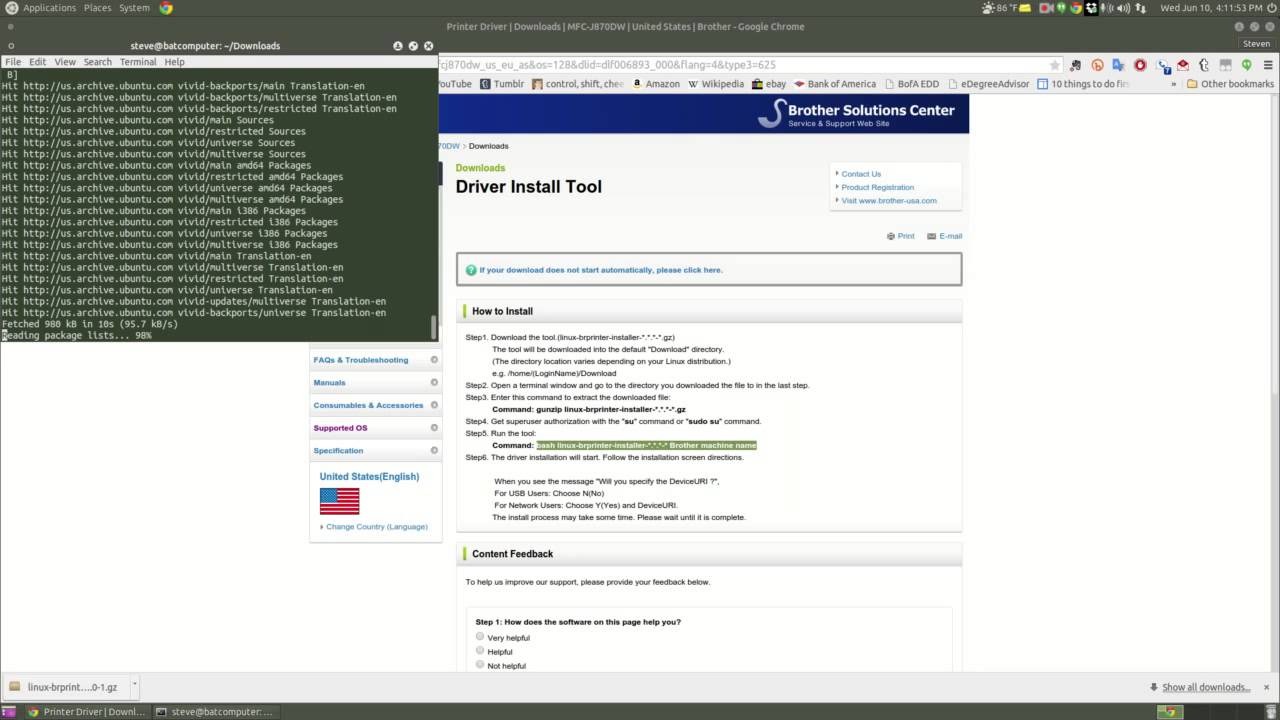The image size is (1280, 720).
Task: Open the Chrome hamburger menu
Action: click(1268, 65)
